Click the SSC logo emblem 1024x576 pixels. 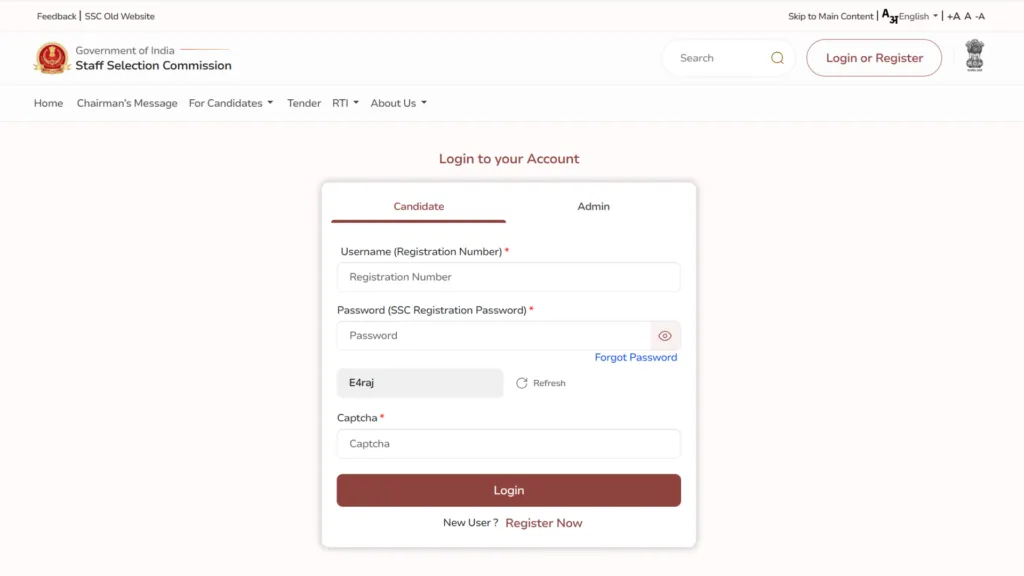(51, 58)
